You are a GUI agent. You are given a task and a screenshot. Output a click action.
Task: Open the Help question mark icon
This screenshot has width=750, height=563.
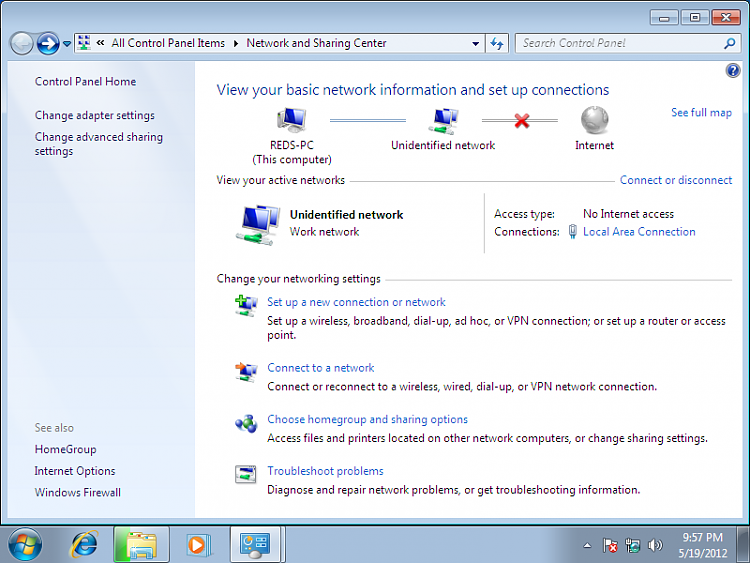pos(732,71)
